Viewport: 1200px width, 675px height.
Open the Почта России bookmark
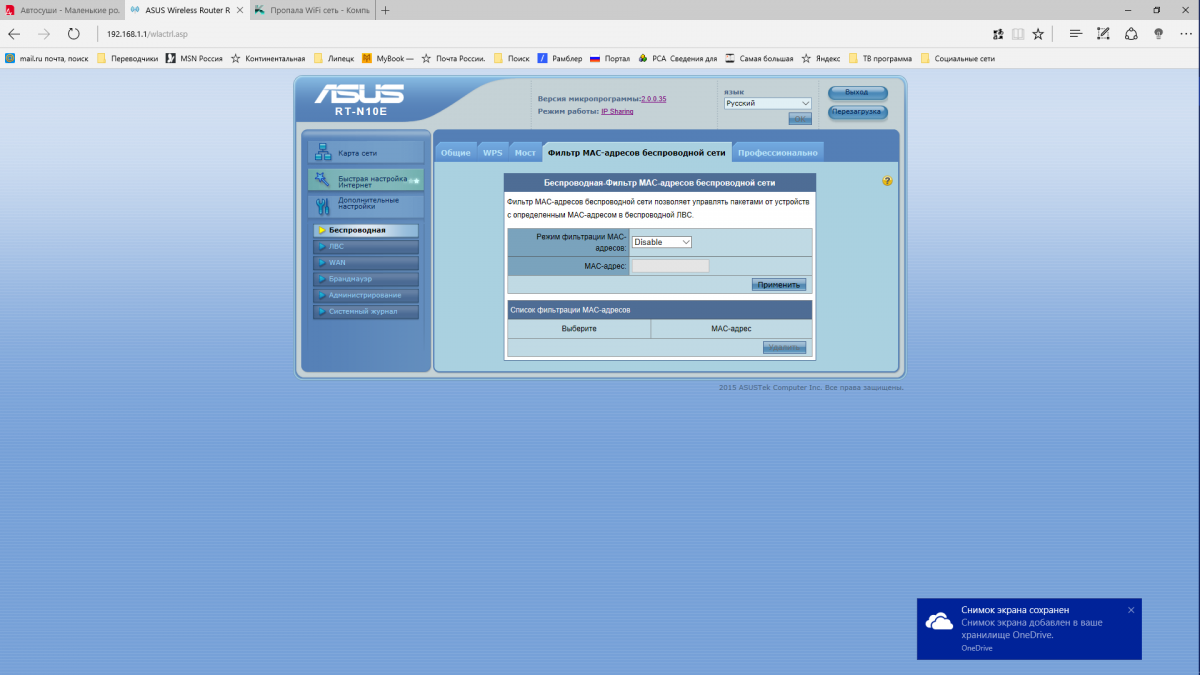coord(454,58)
